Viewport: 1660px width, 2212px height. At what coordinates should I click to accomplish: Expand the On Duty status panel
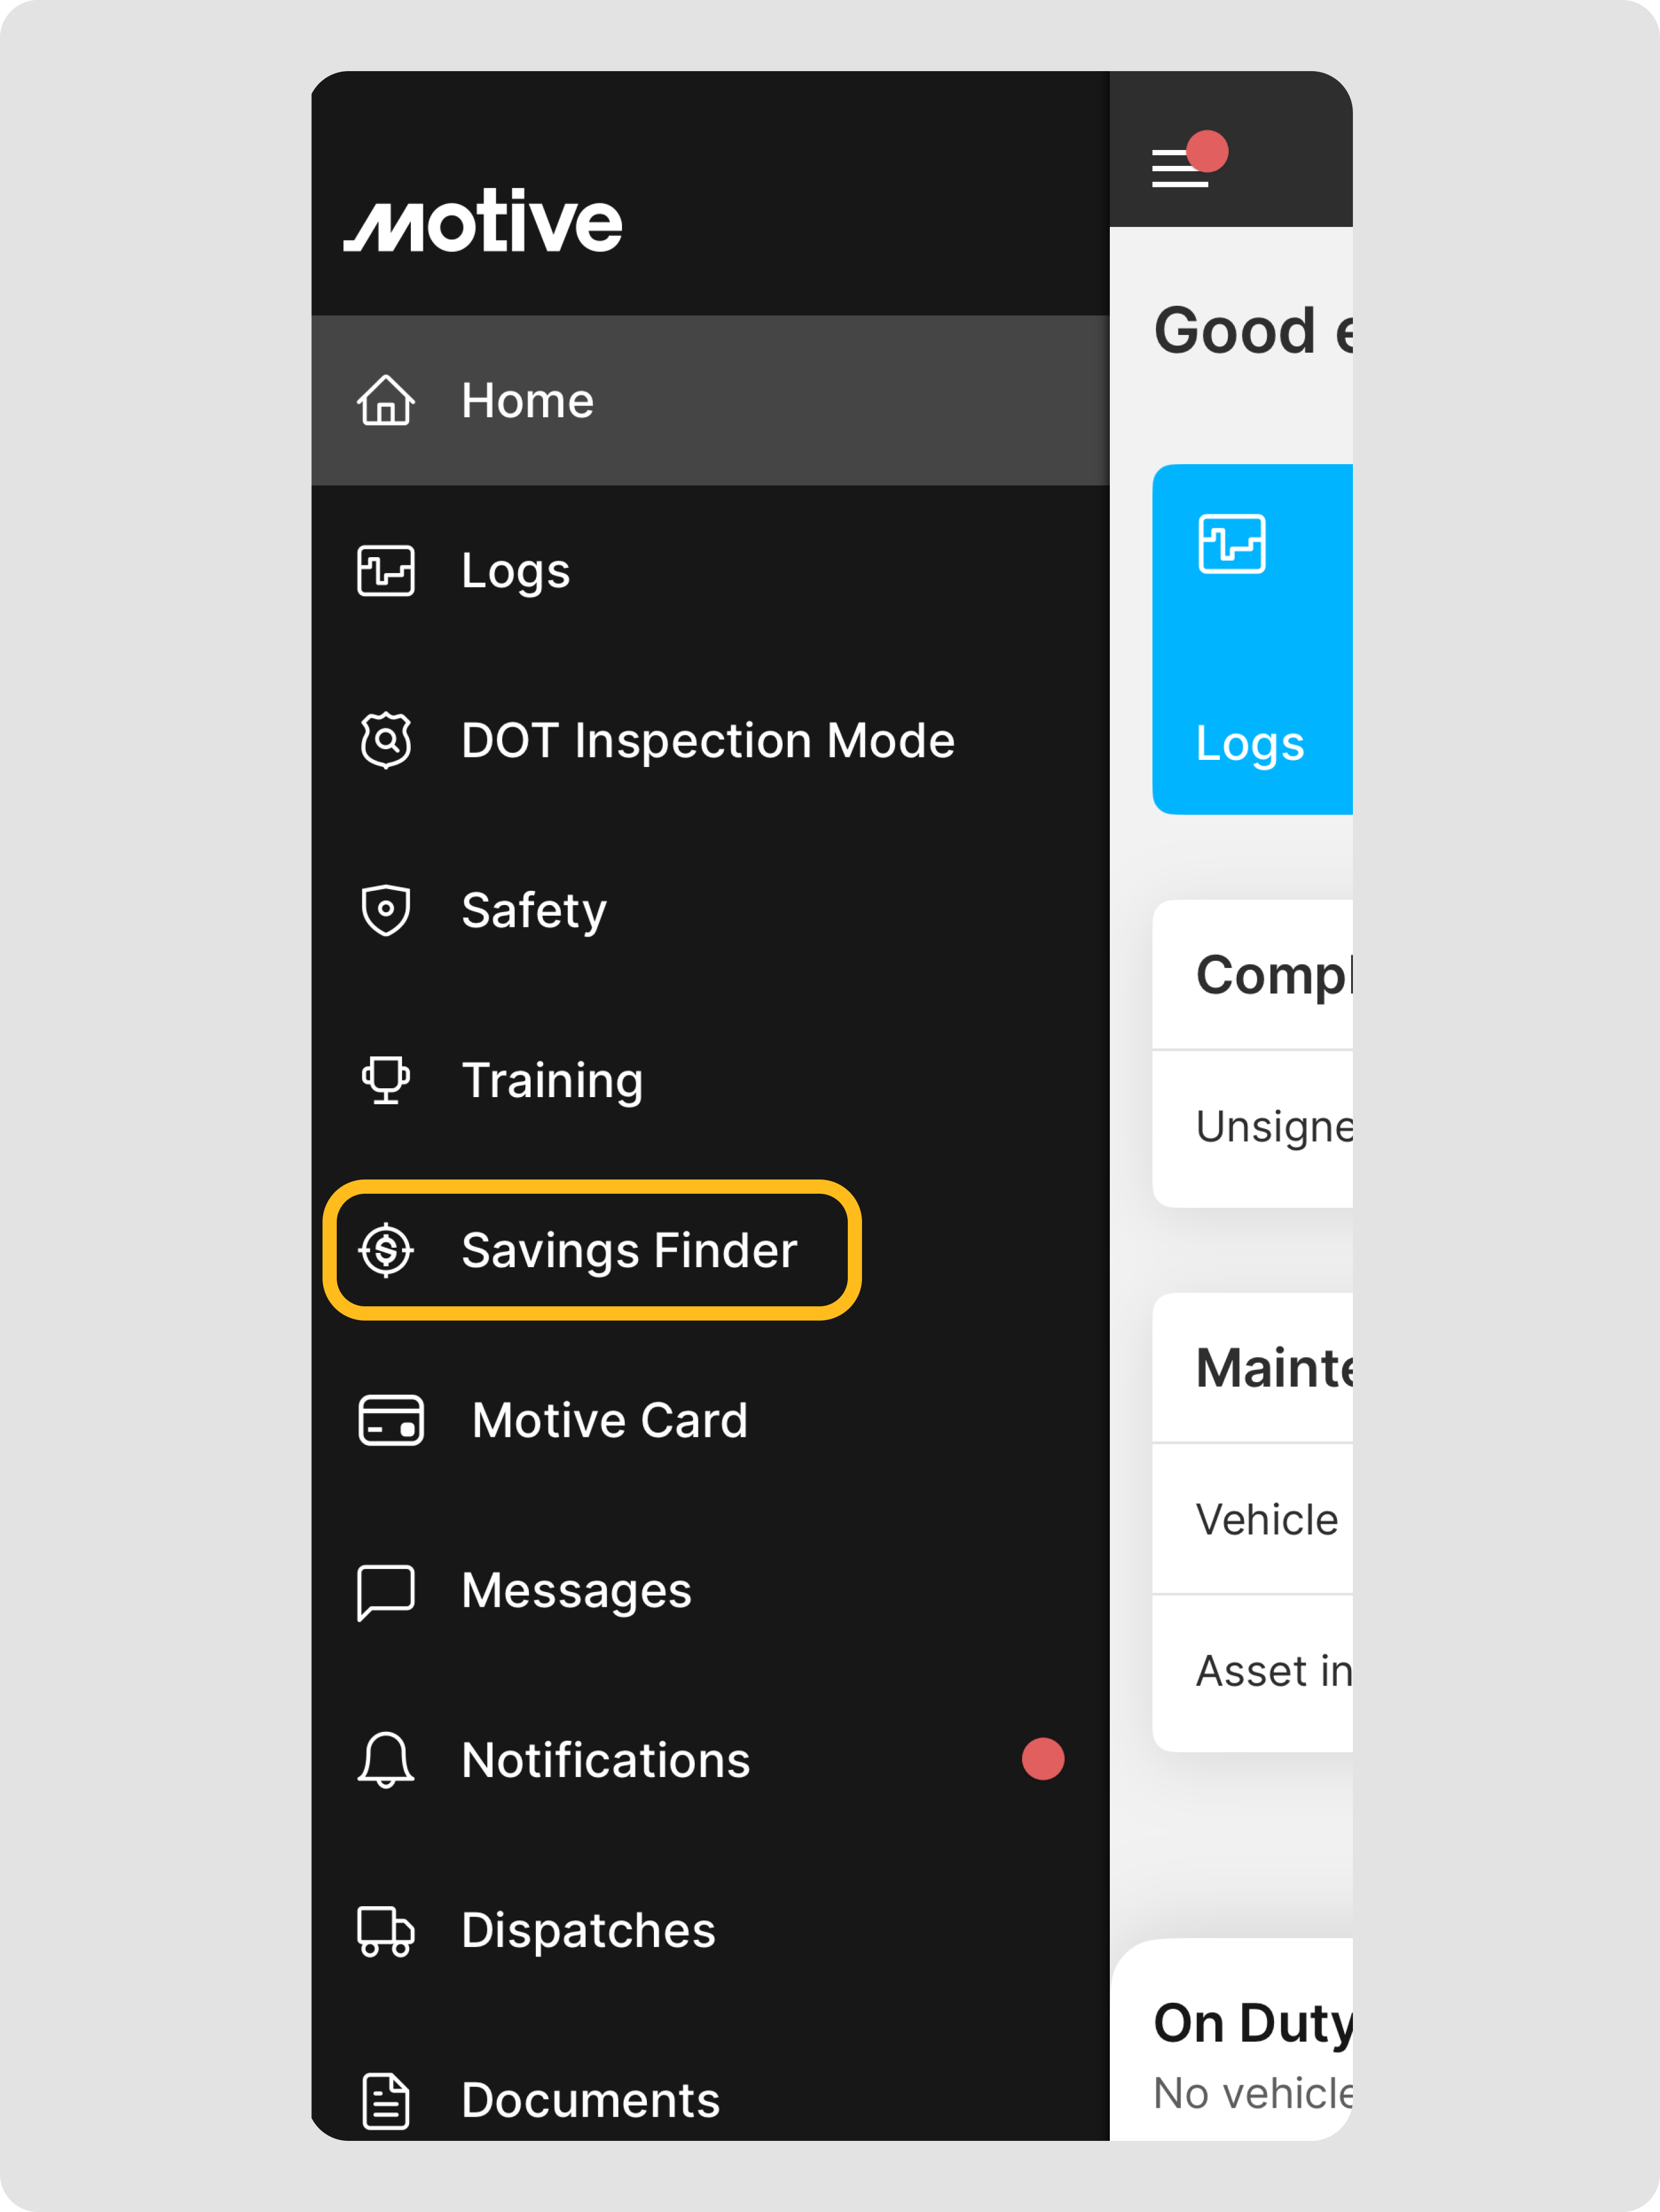(1232, 2040)
